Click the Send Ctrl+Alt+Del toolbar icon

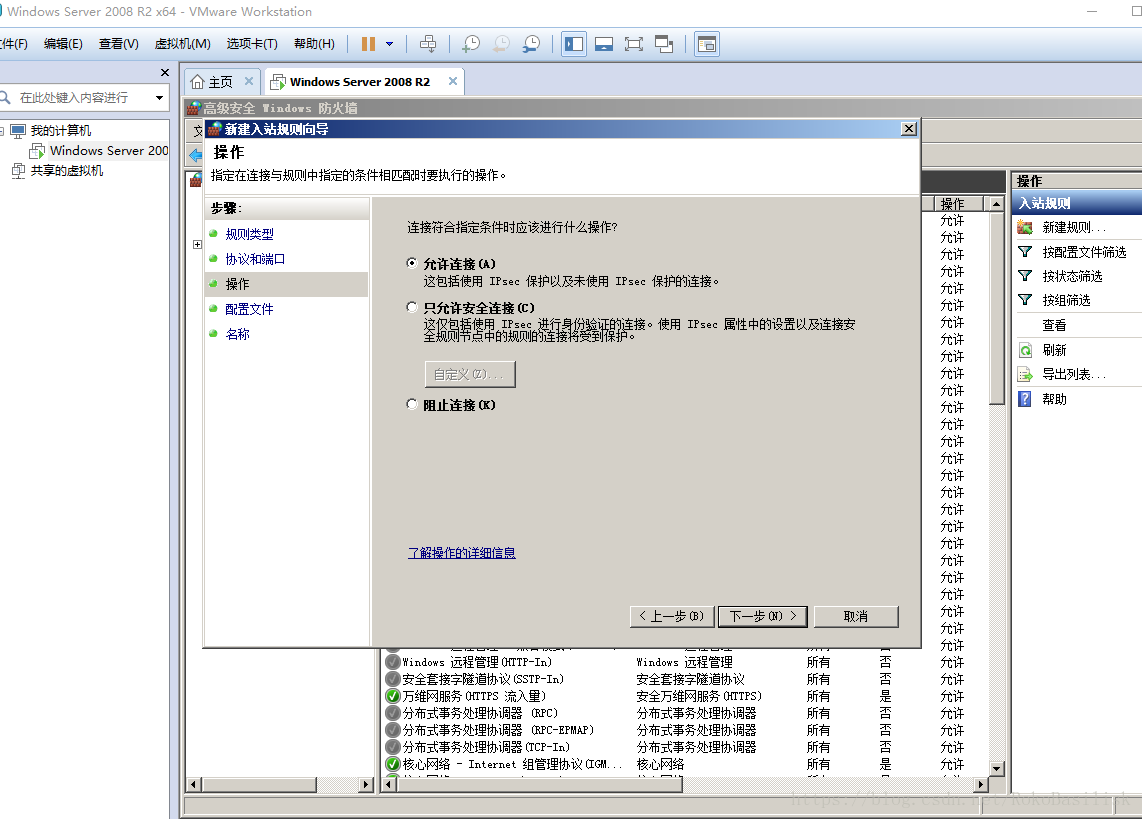click(x=428, y=44)
